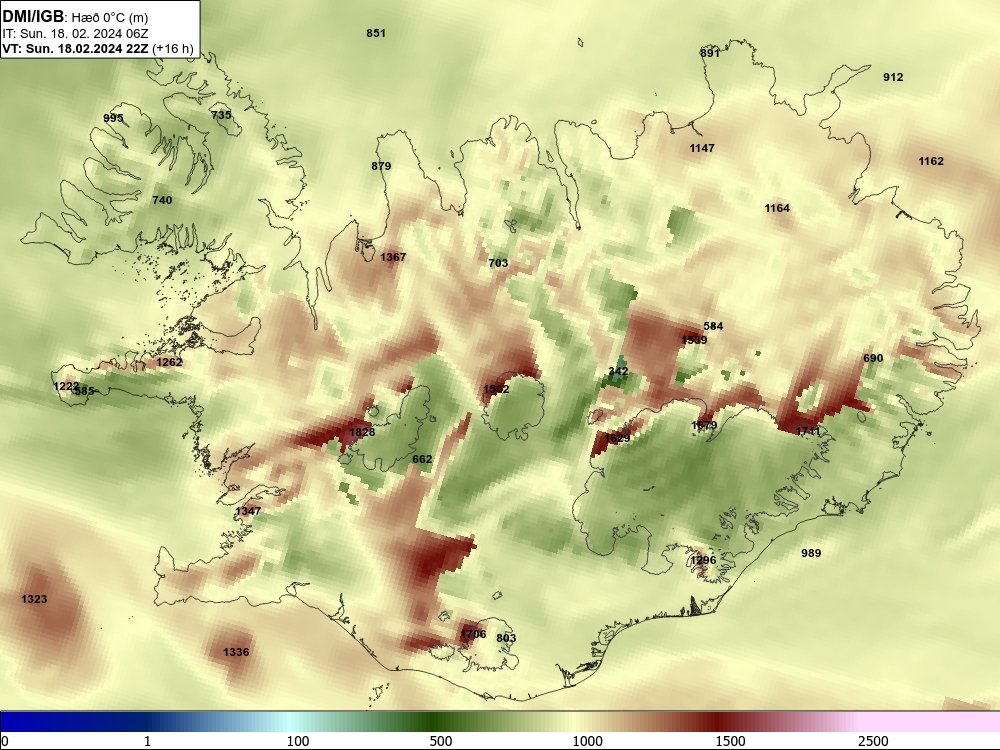
Task: Click the 989 height value
Action: click(811, 554)
